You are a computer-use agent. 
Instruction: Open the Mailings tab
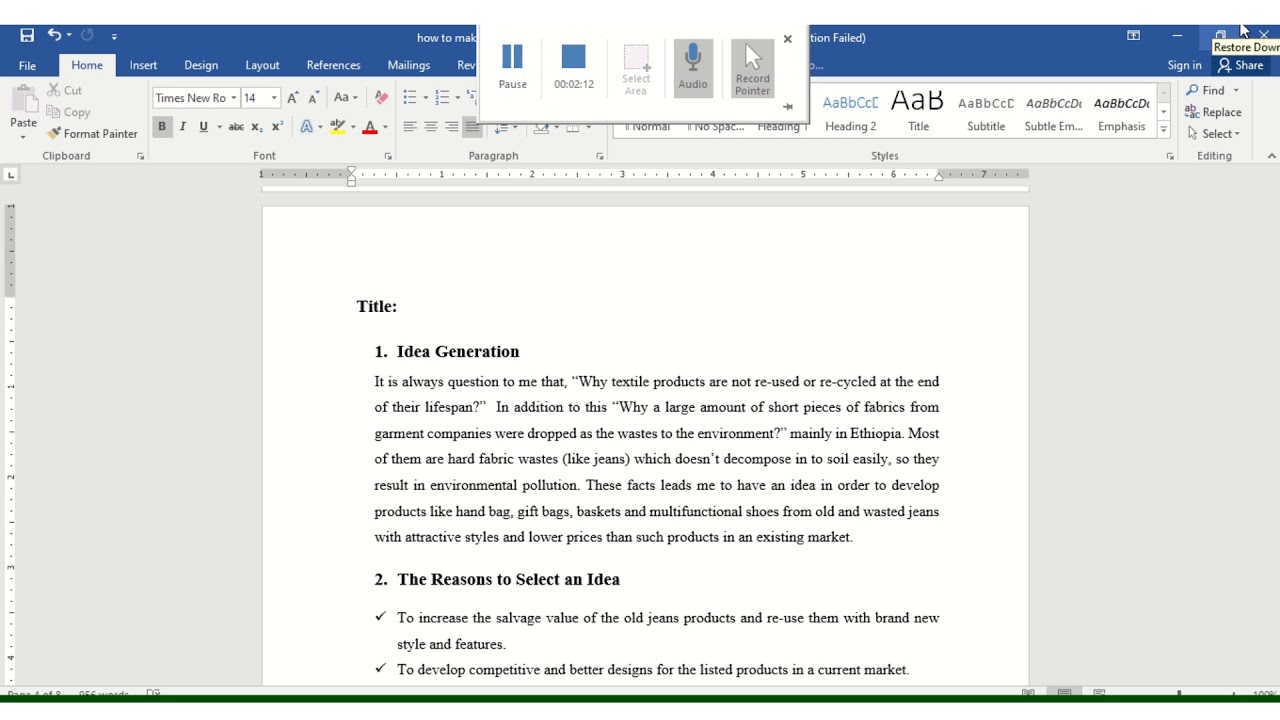409,65
